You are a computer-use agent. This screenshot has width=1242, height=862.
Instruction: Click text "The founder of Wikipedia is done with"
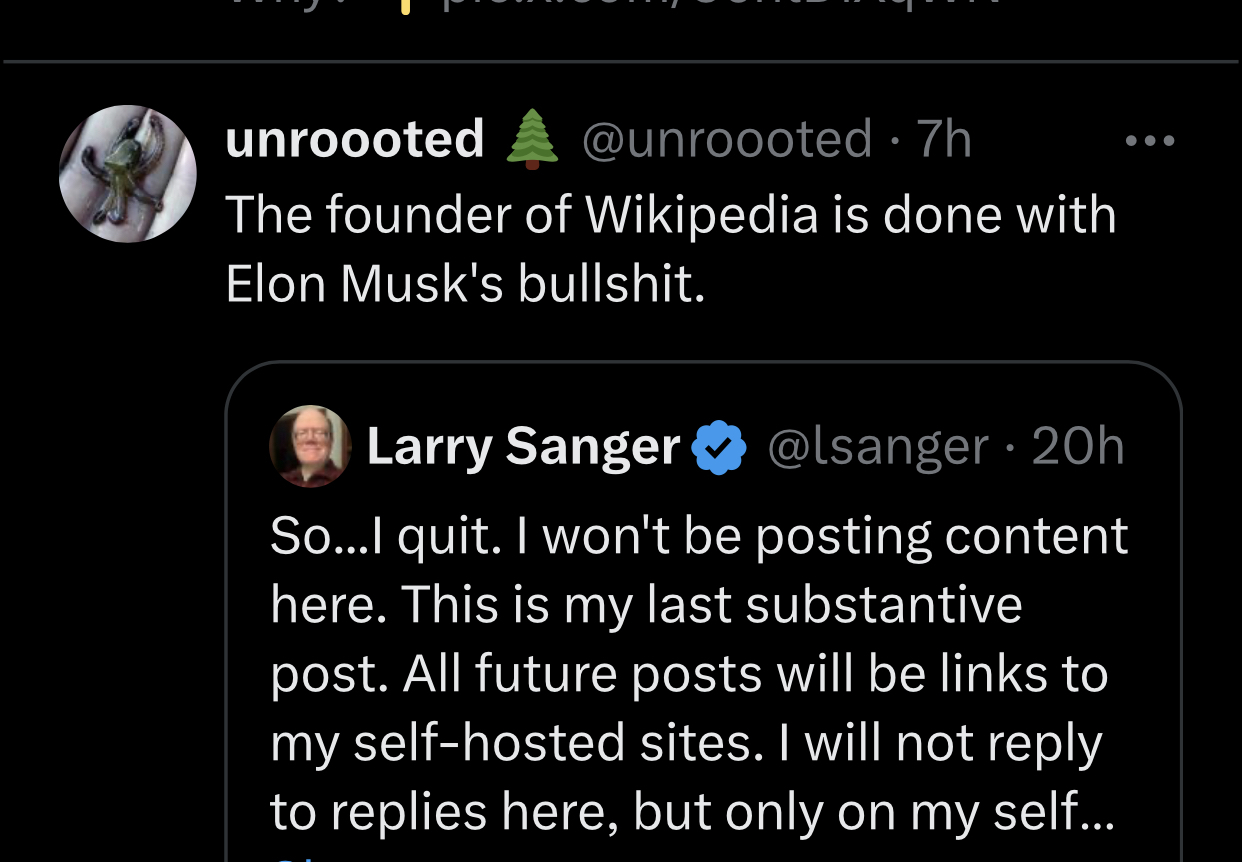point(670,215)
